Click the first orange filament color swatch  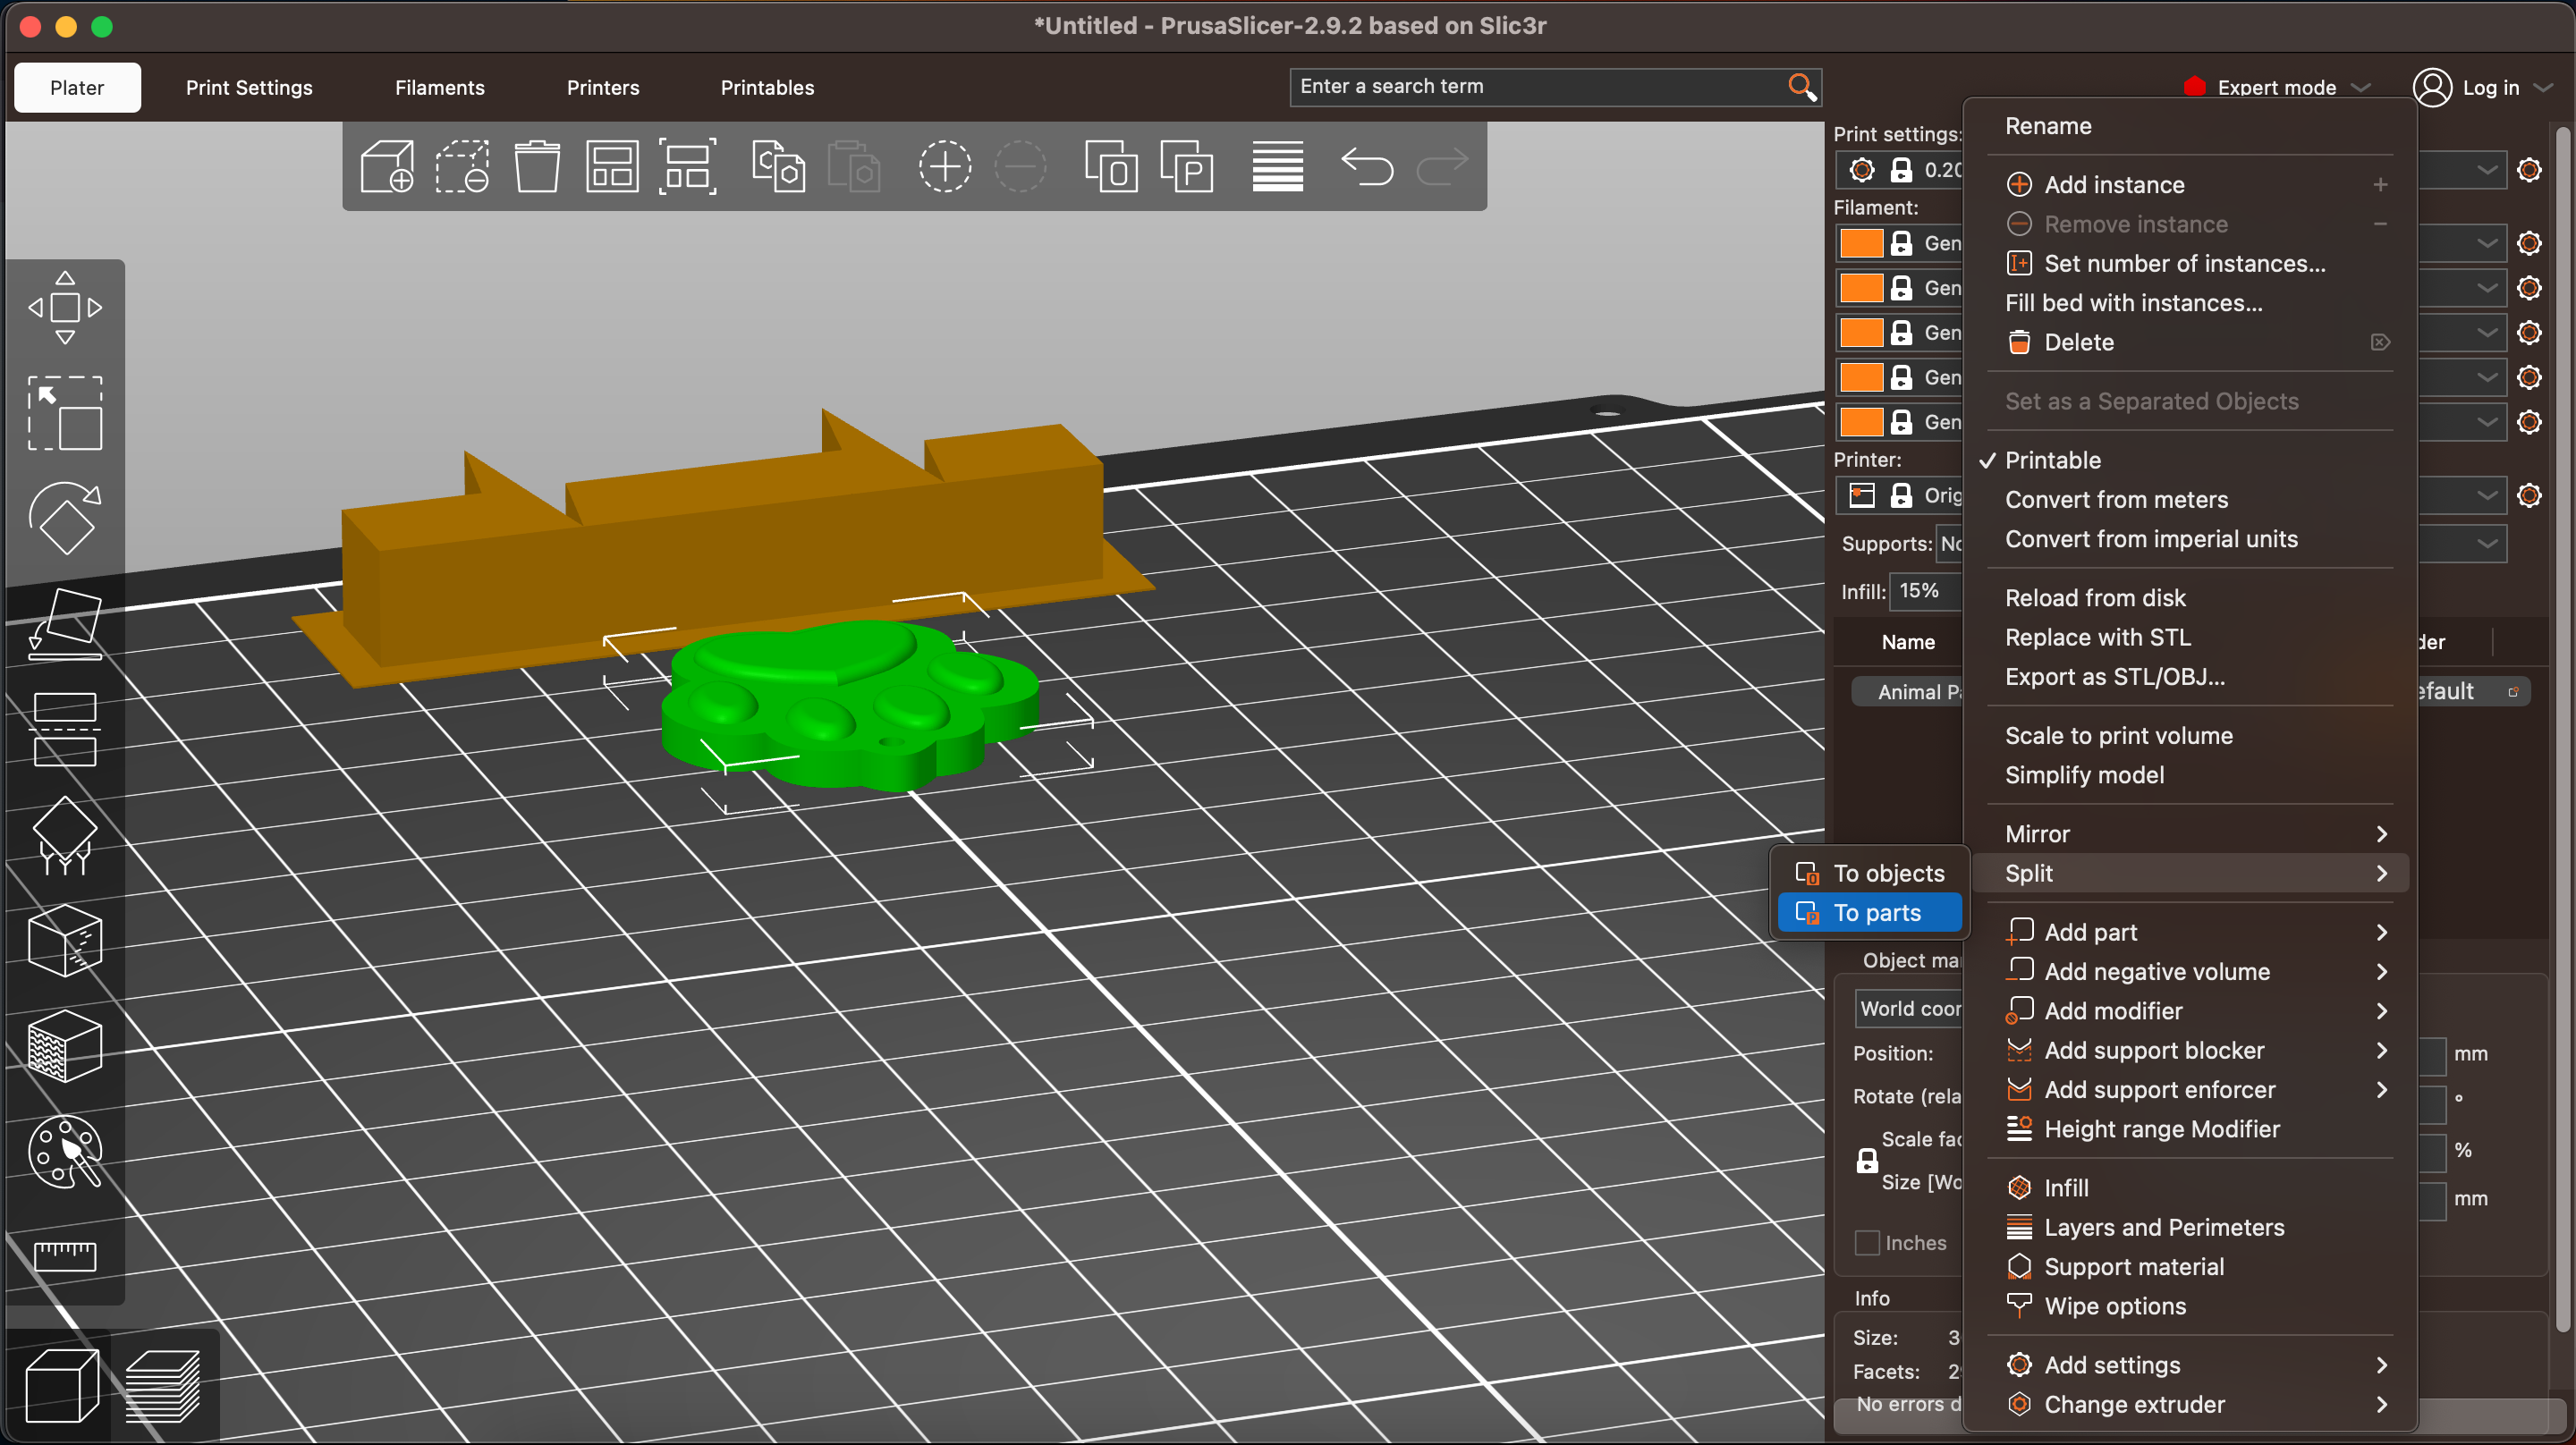(x=1861, y=243)
